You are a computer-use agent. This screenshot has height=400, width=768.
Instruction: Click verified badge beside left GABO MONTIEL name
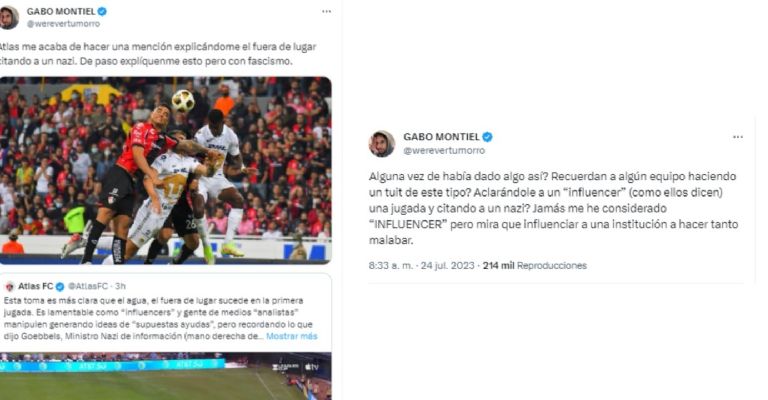[102, 11]
